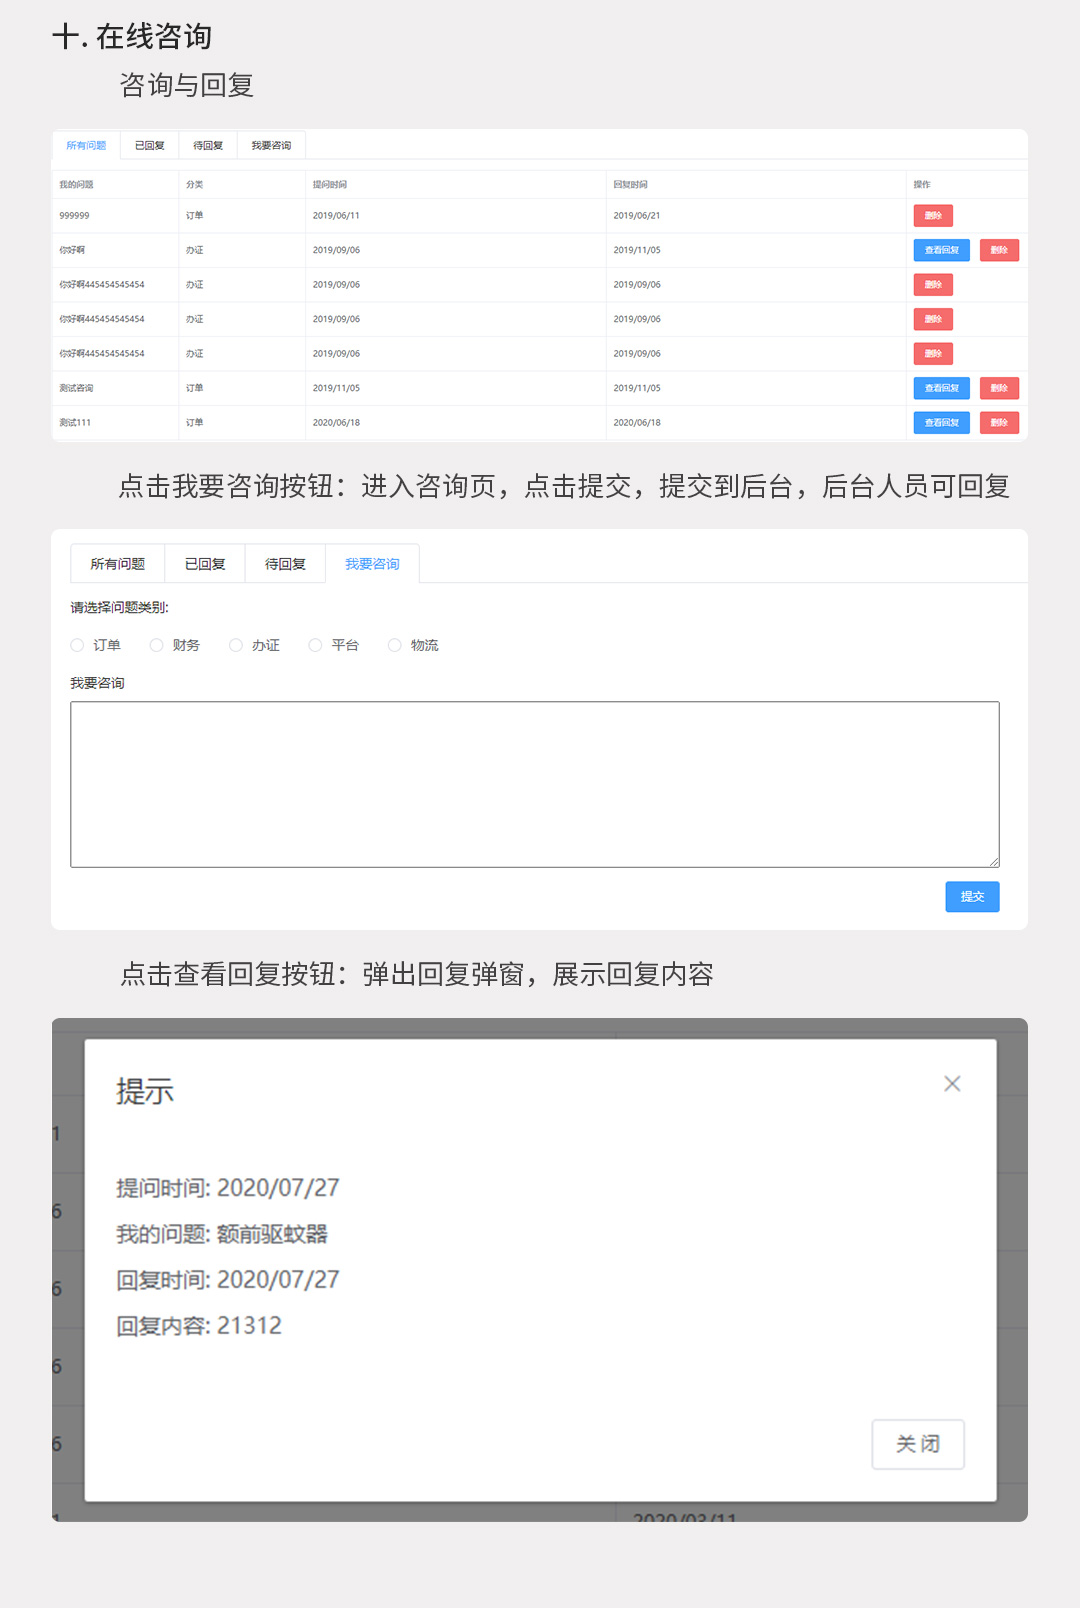Switch to 已回复 tab in the consultation form
The image size is (1080, 1608).
(205, 564)
